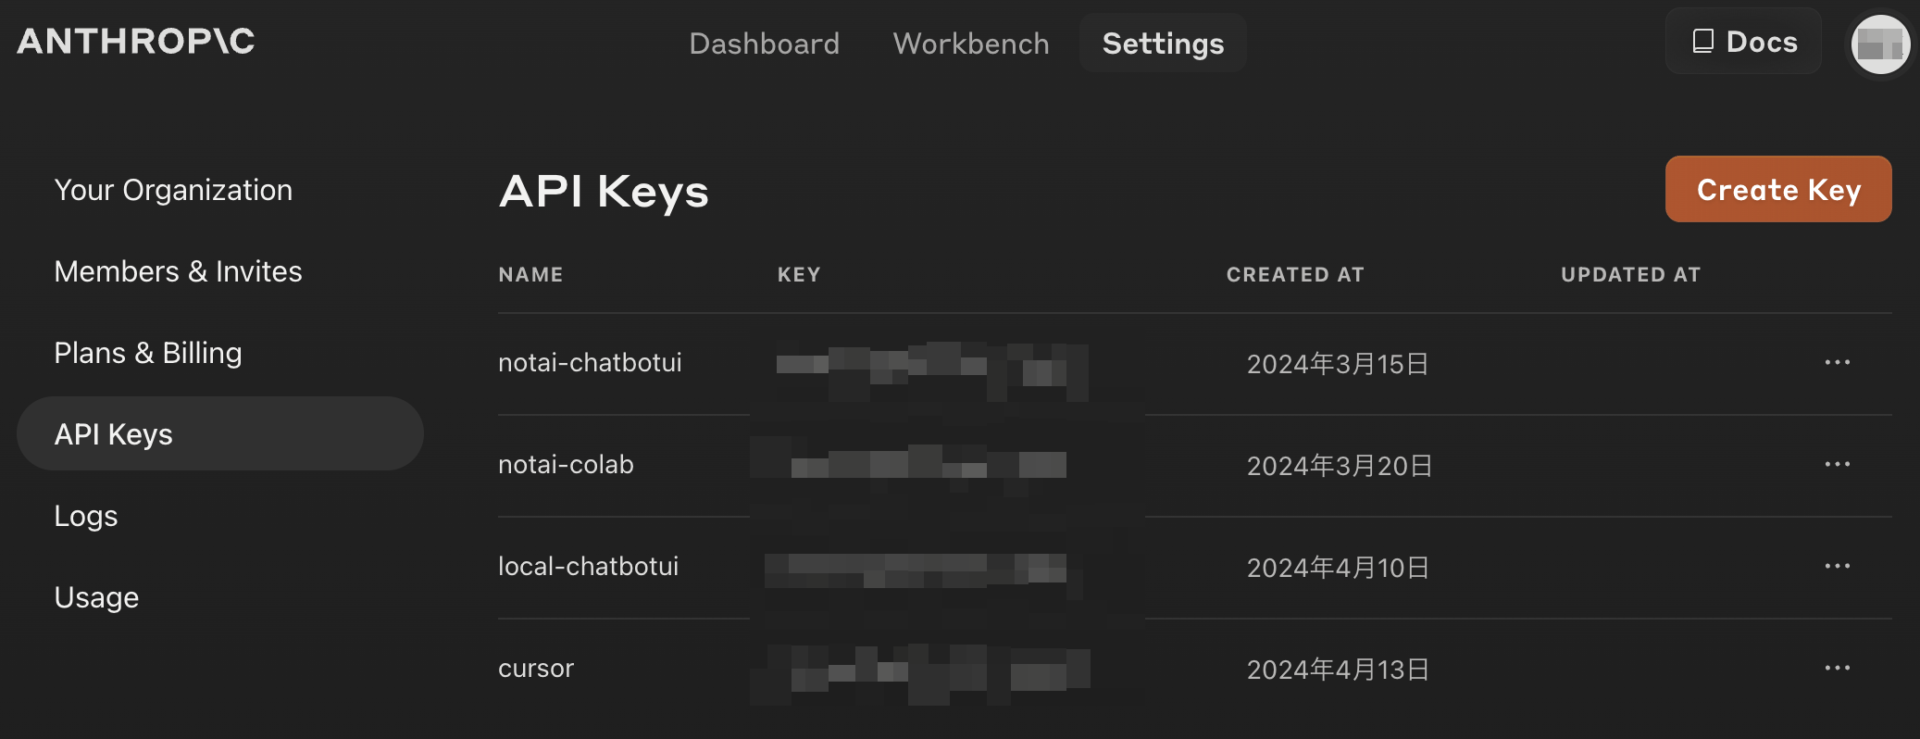Click the Create Key button

click(1778, 189)
